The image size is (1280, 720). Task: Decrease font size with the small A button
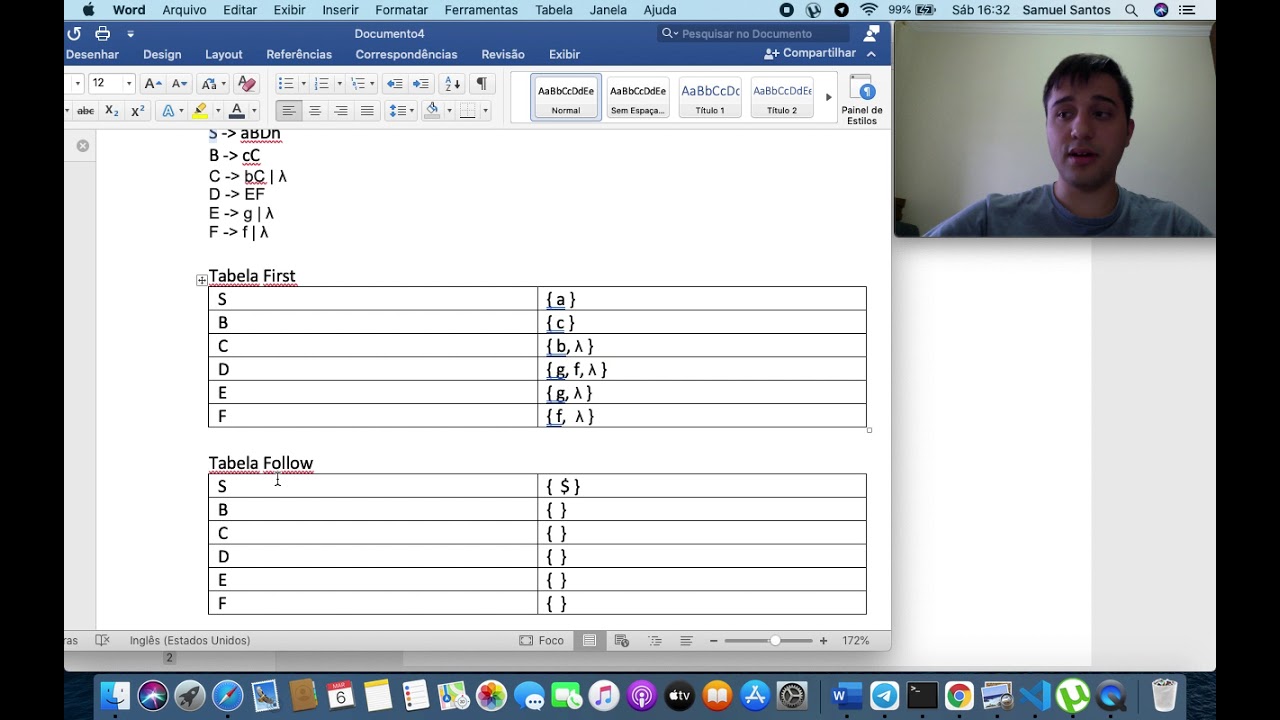coord(178,84)
